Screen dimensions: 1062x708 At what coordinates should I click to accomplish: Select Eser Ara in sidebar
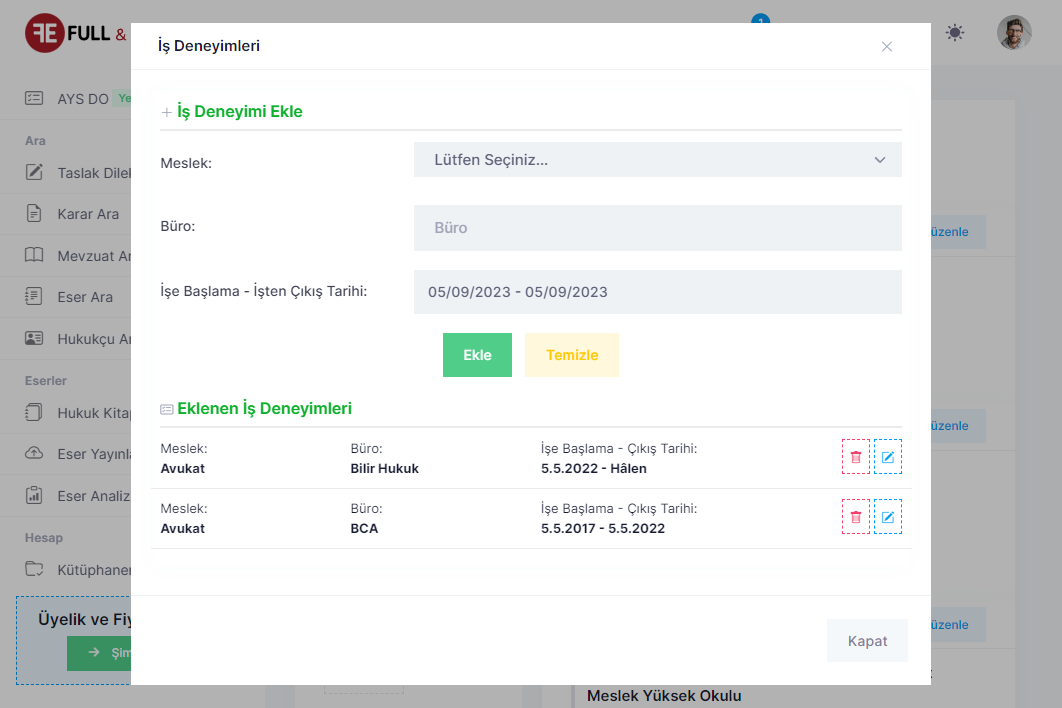85,297
